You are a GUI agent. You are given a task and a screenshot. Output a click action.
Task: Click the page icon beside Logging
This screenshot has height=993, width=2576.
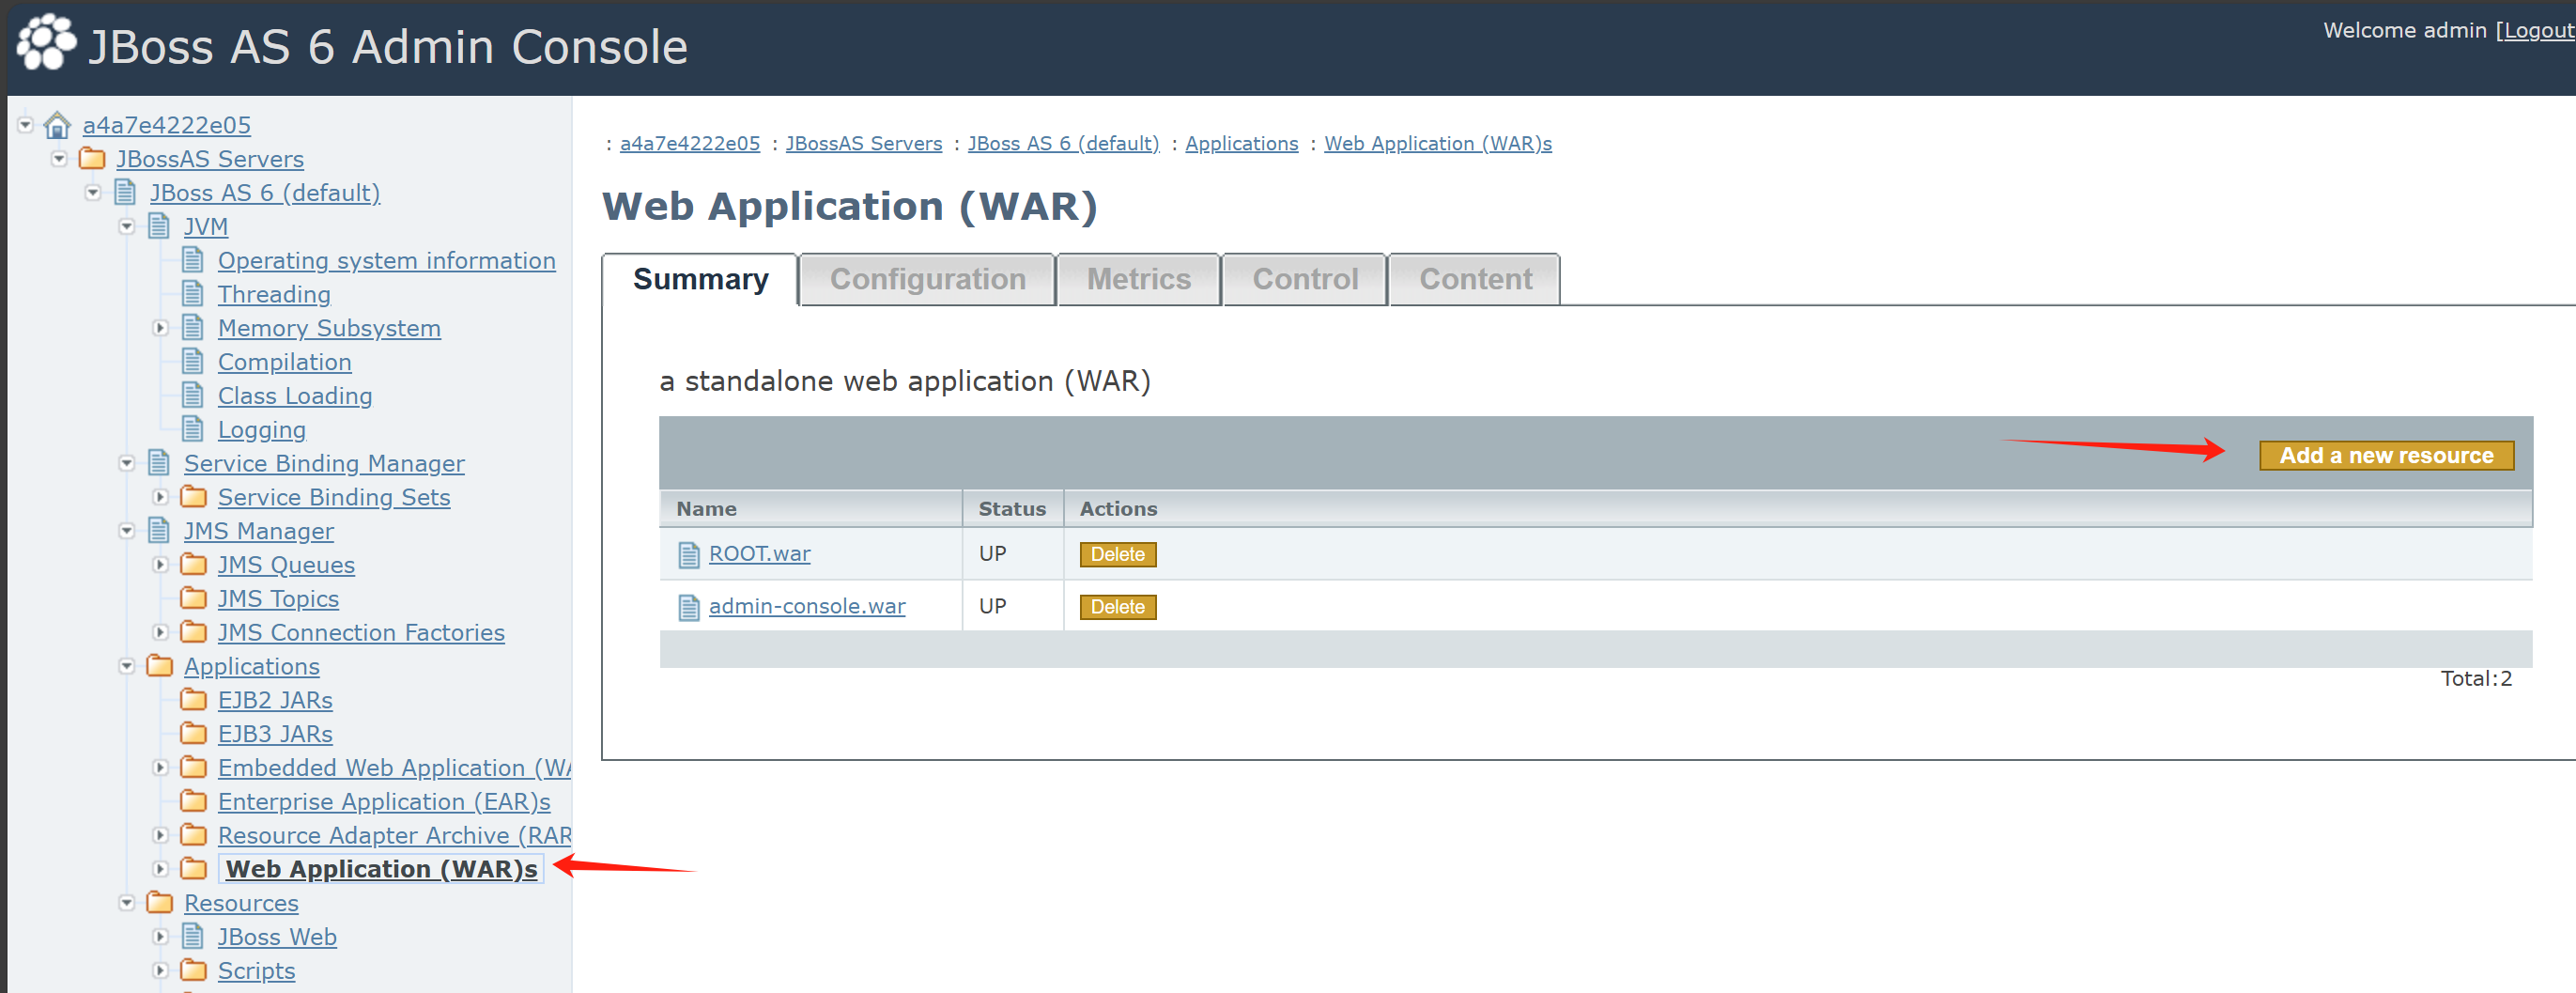coord(193,429)
